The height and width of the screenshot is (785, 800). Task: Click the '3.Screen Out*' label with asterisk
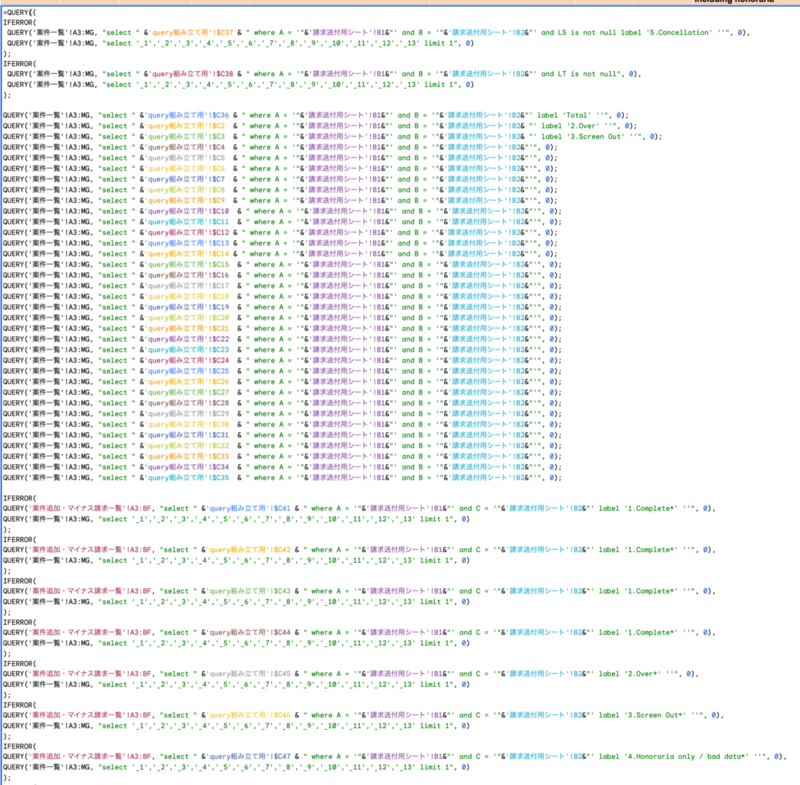point(656,715)
